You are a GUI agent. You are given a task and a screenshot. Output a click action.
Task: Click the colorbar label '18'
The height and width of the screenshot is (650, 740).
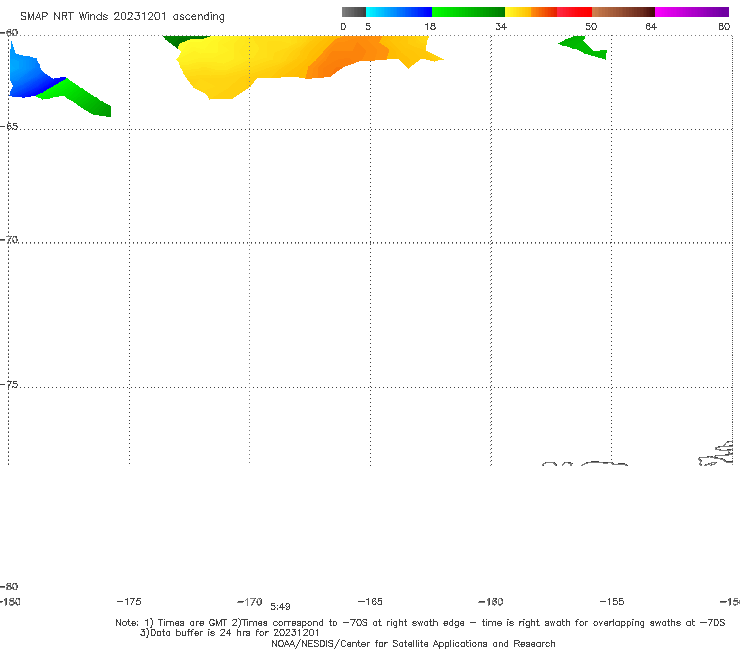(430, 26)
